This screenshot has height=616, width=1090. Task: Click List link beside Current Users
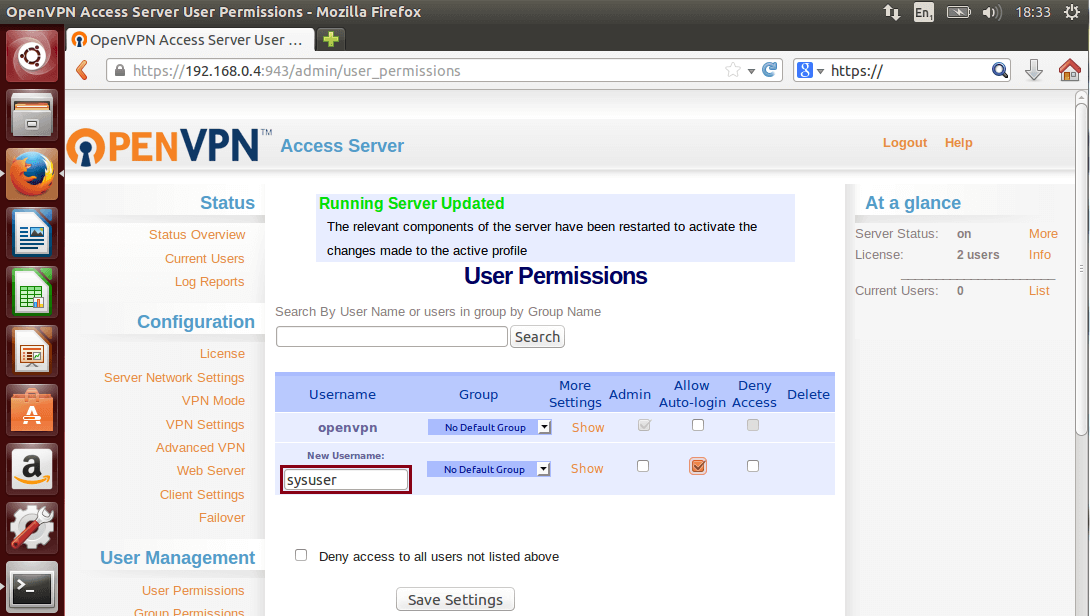[1039, 291]
